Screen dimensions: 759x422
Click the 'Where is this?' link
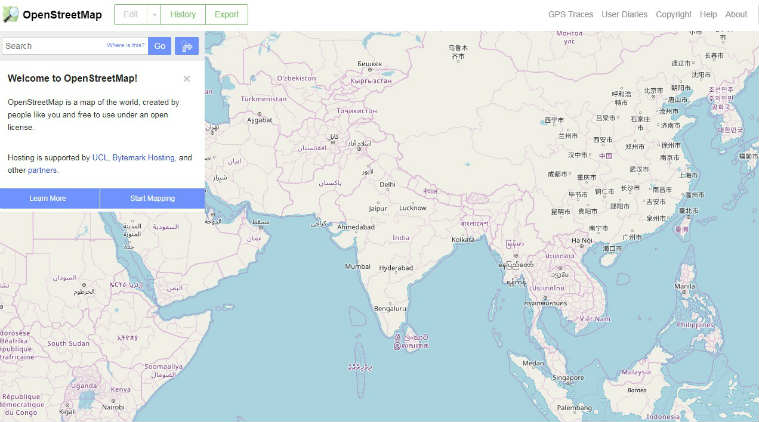pyautogui.click(x=125, y=45)
